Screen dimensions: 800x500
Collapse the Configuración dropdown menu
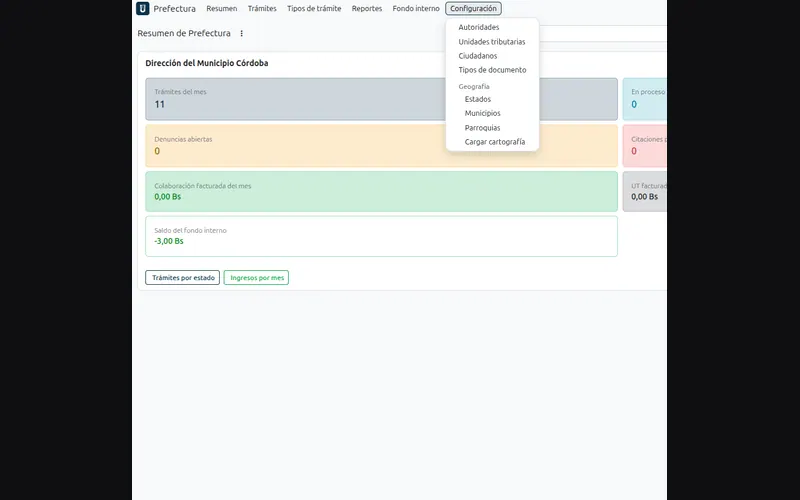coord(473,8)
